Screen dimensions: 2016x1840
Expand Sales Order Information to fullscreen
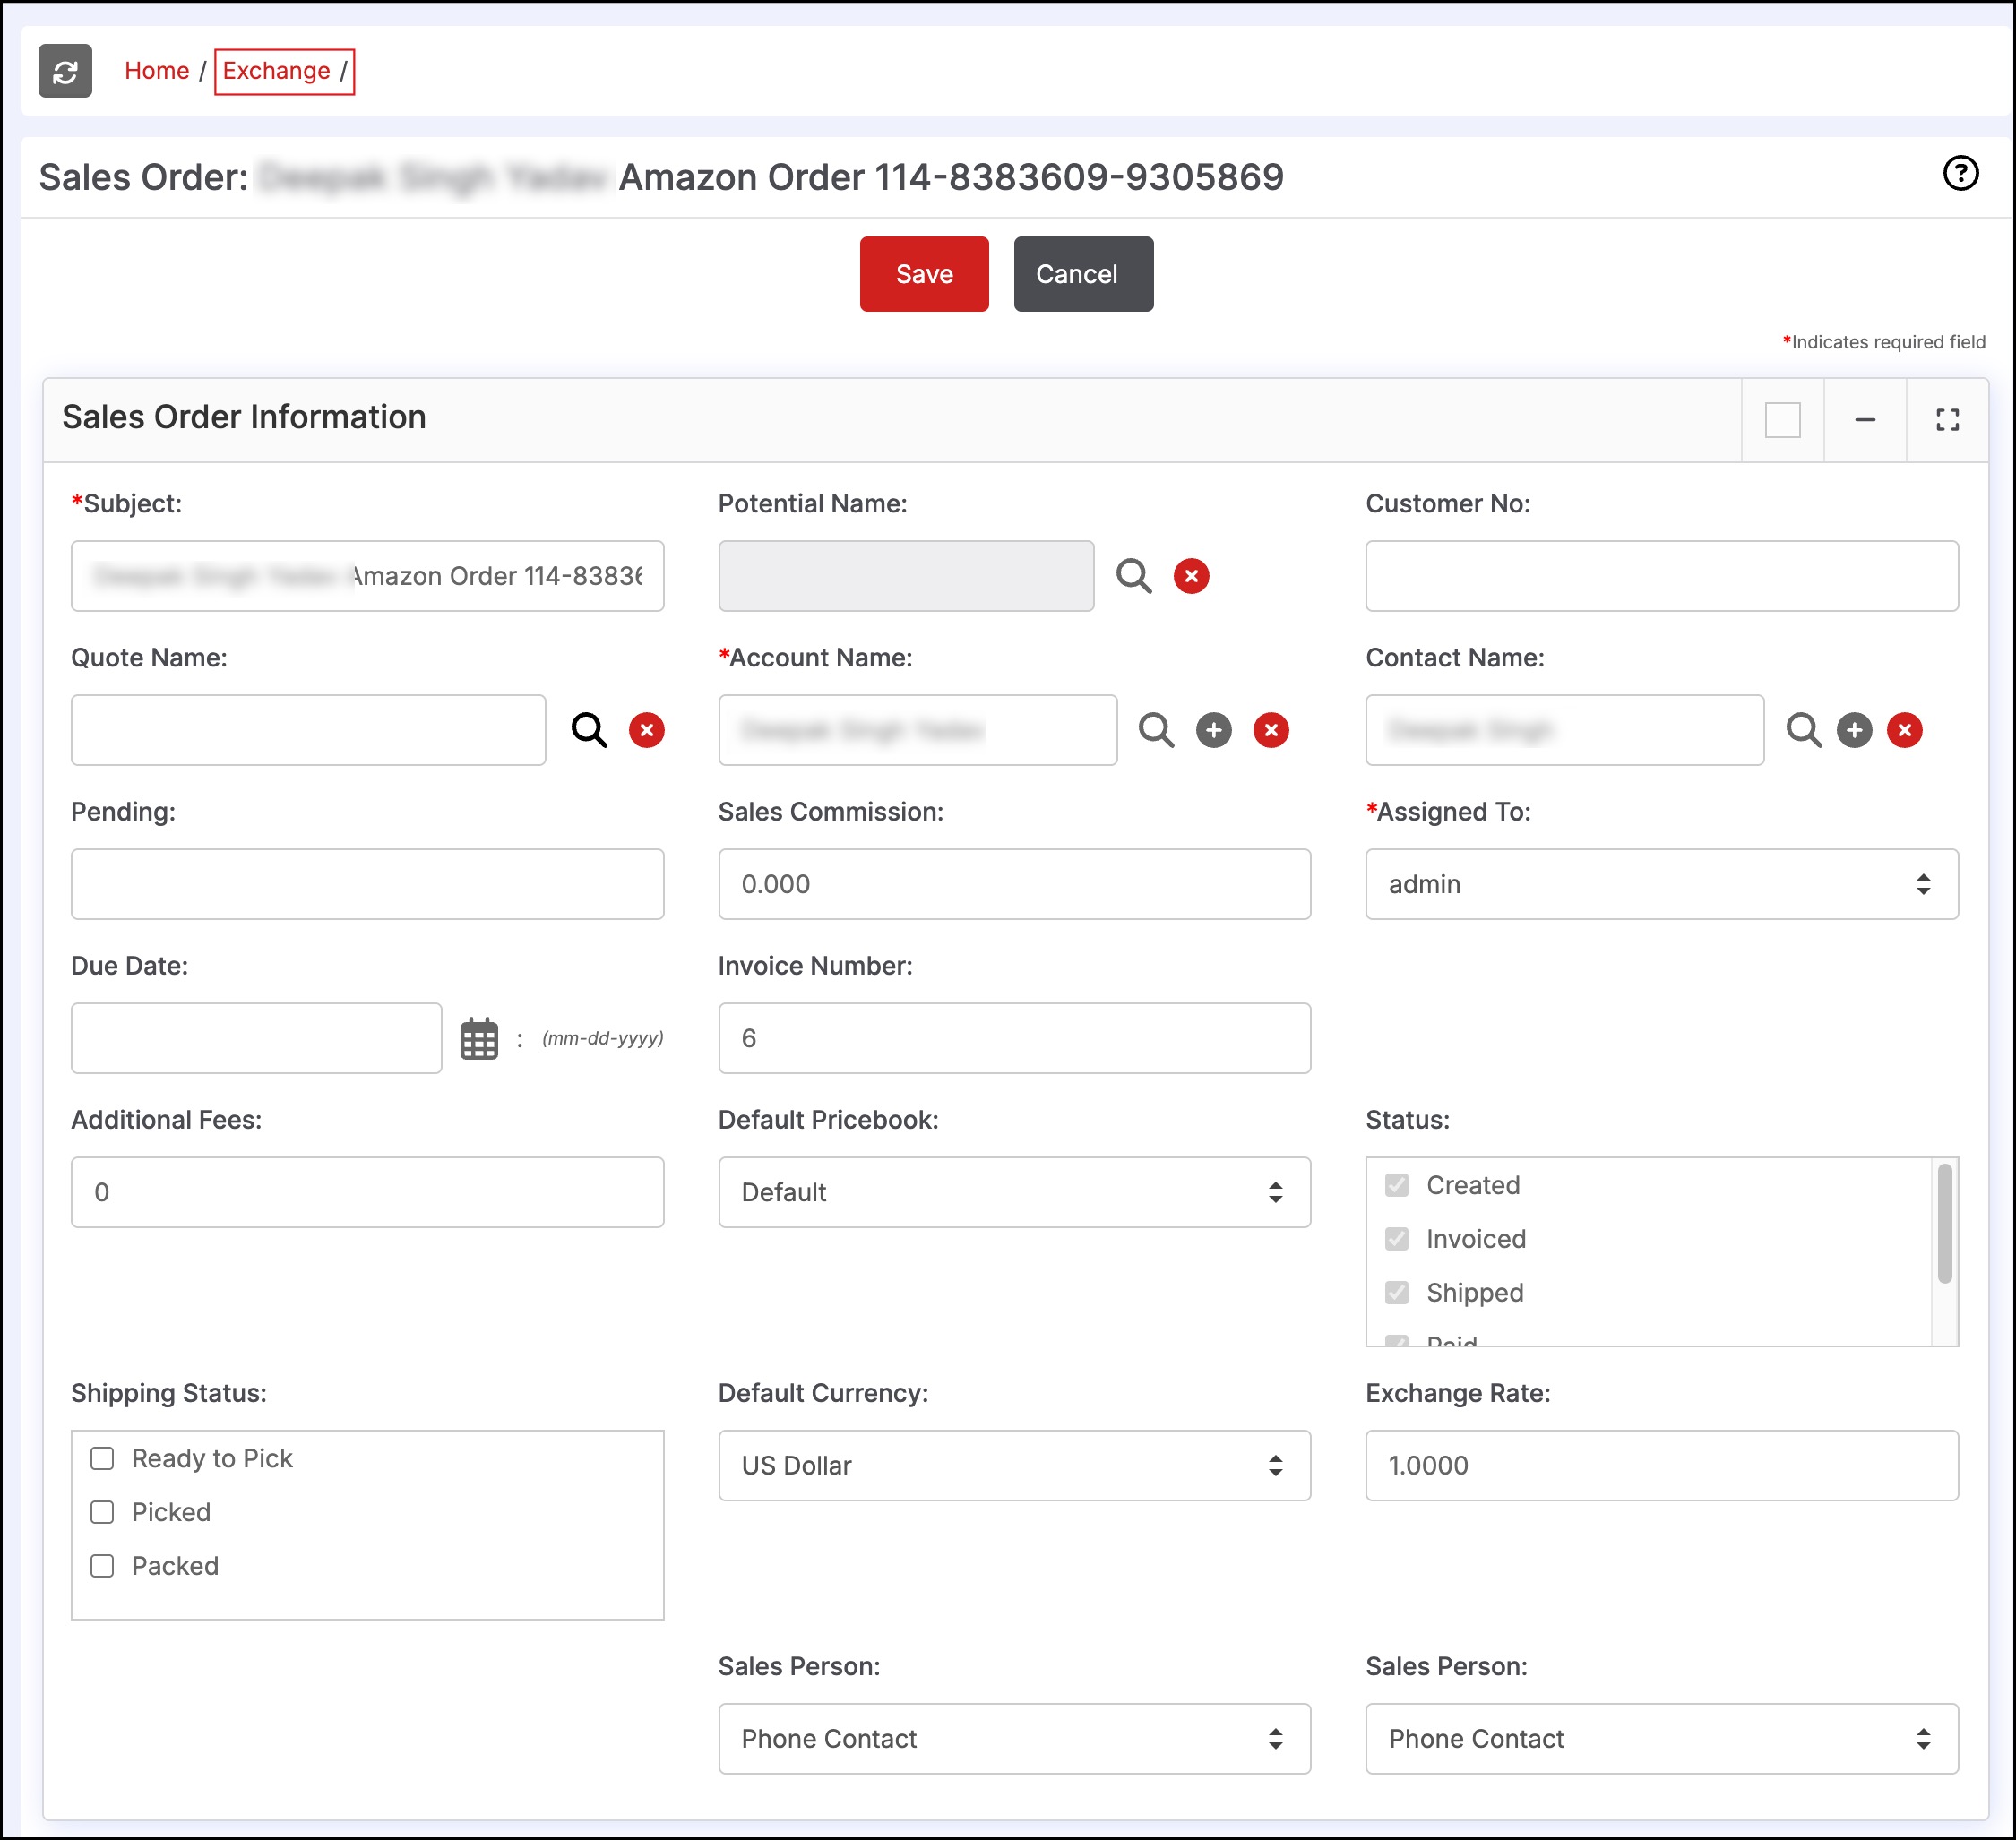pyautogui.click(x=1947, y=420)
